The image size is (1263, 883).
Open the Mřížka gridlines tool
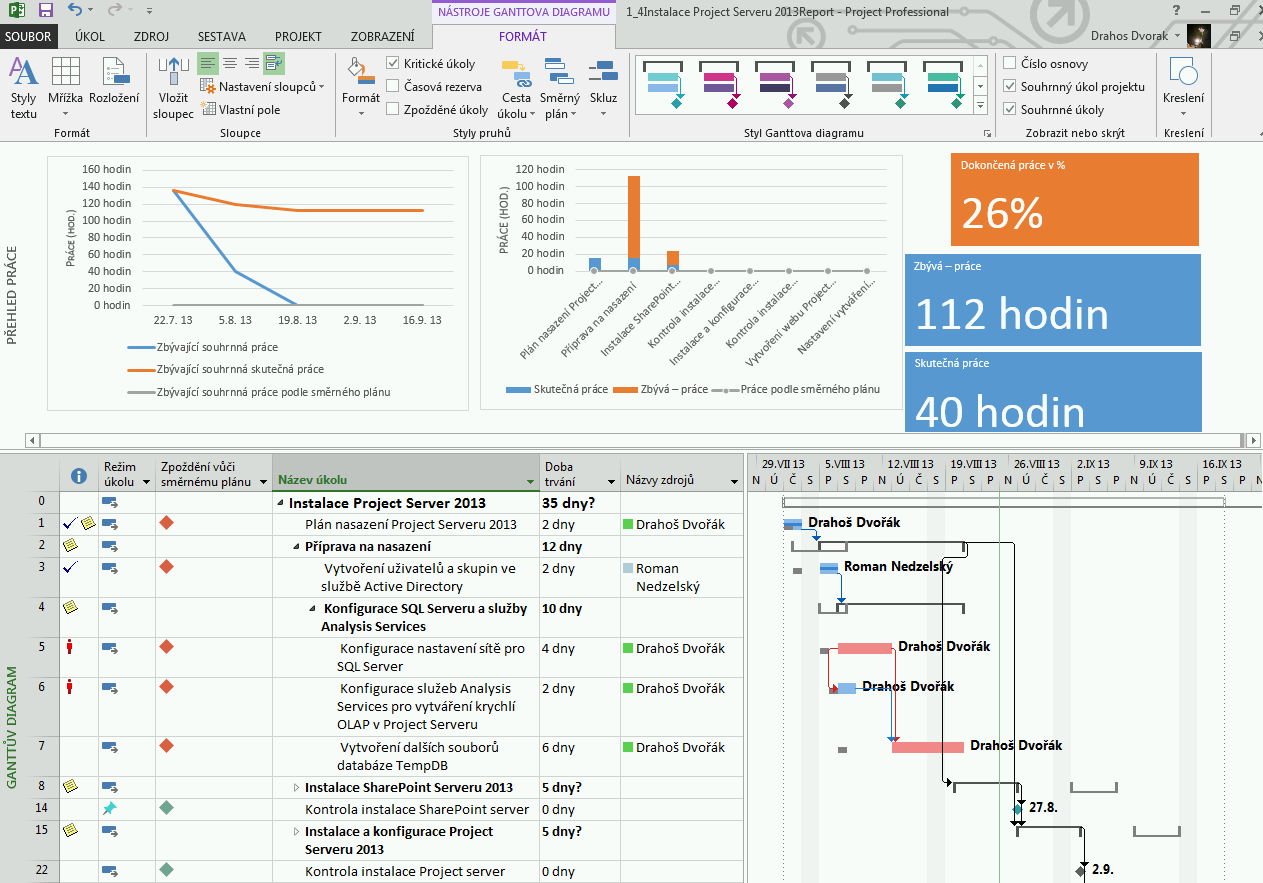click(66, 88)
